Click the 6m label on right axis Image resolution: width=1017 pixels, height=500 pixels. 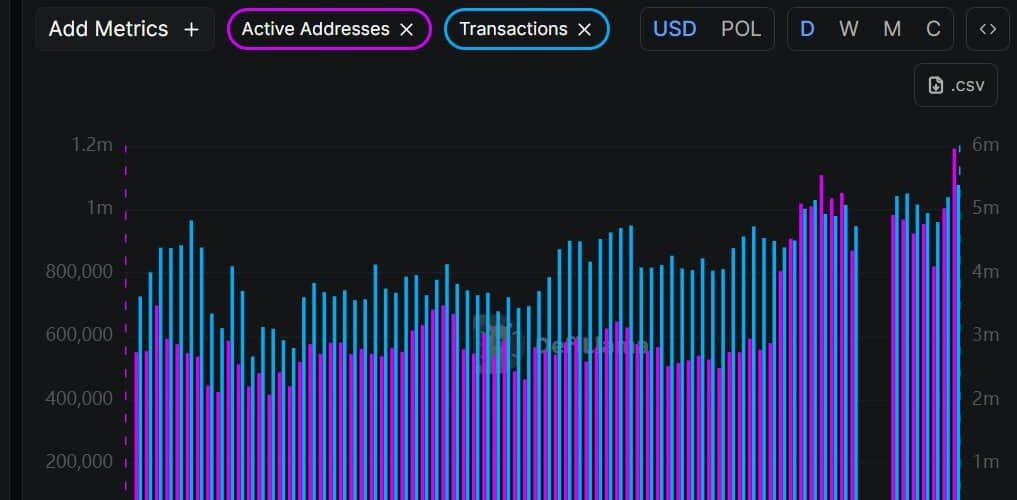985,145
